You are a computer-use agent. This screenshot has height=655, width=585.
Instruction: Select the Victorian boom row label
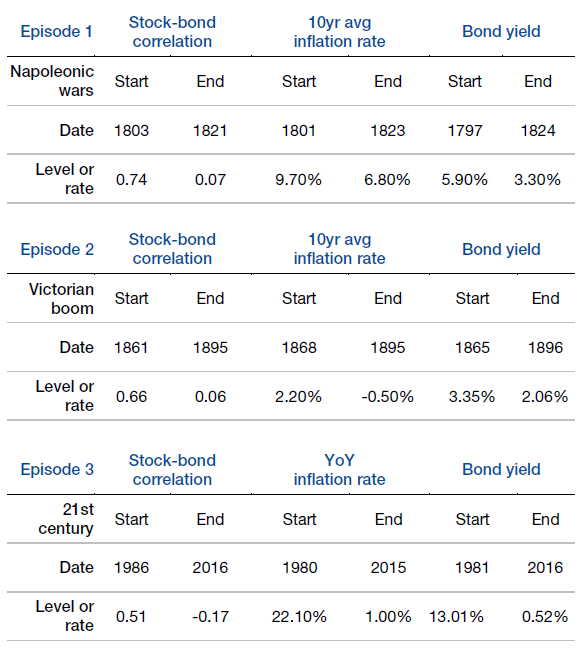click(x=61, y=299)
